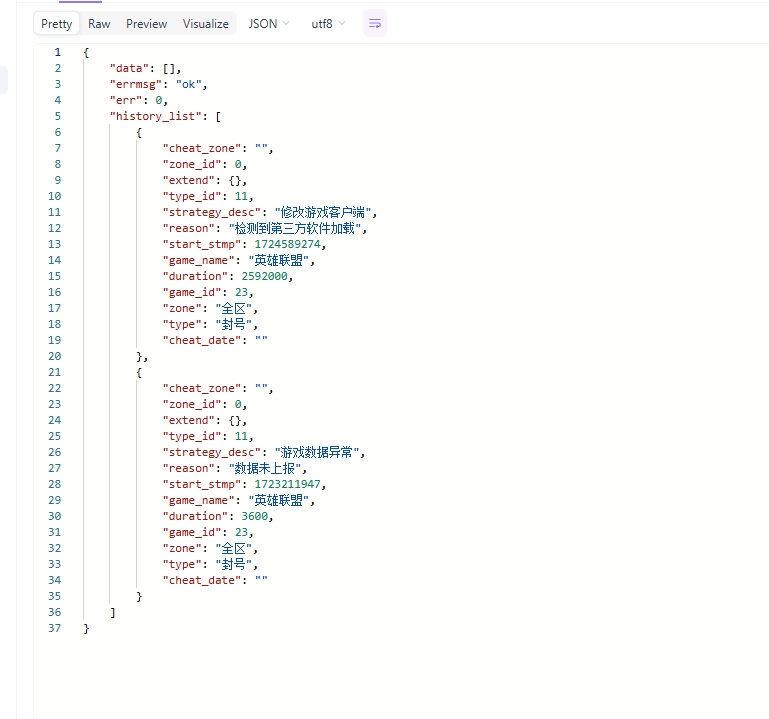Click the start_stmp value 1723211947
The height and width of the screenshot is (719, 769).
click(287, 484)
